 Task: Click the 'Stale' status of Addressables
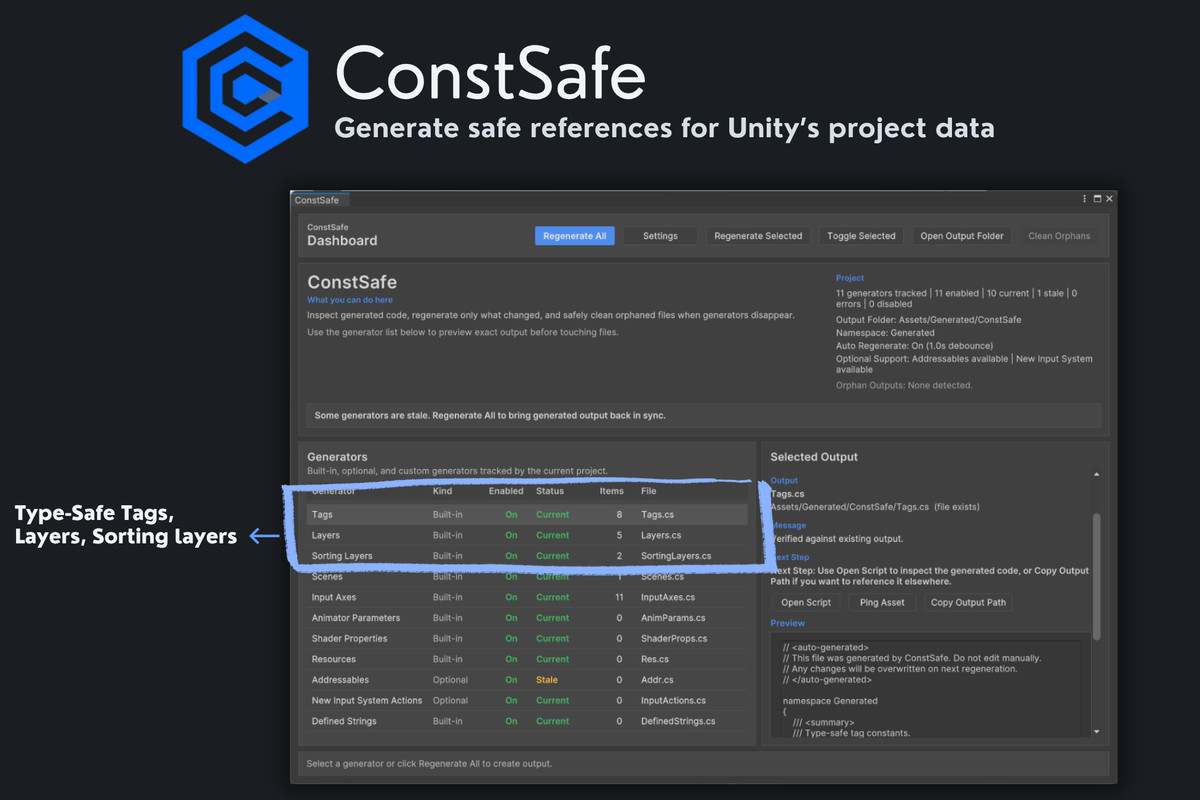547,680
